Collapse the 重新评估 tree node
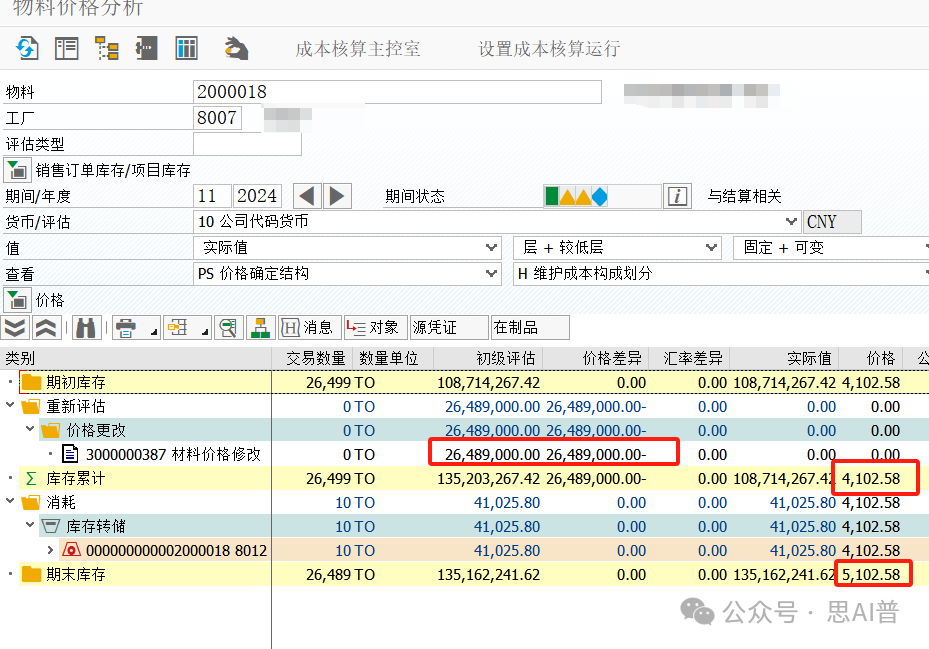 point(10,406)
